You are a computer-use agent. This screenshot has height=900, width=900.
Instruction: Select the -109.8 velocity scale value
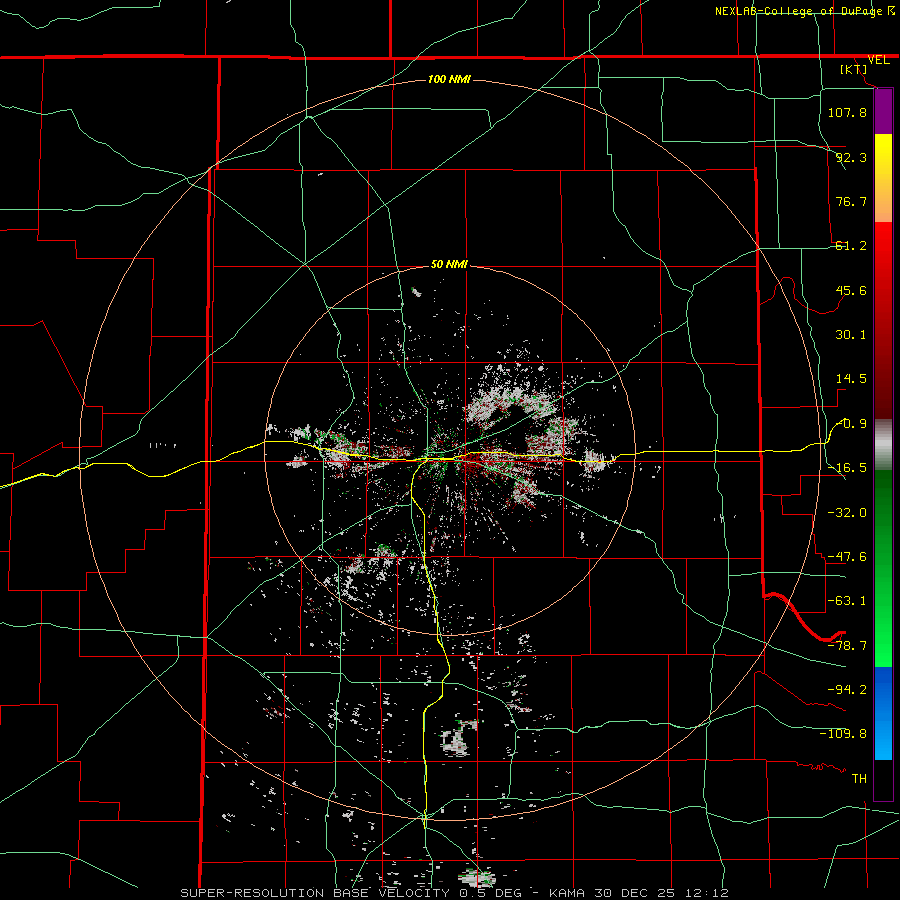[843, 734]
